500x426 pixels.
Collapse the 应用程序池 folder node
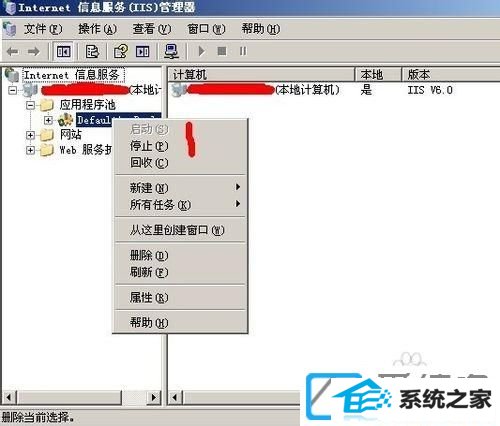pyautogui.click(x=30, y=105)
